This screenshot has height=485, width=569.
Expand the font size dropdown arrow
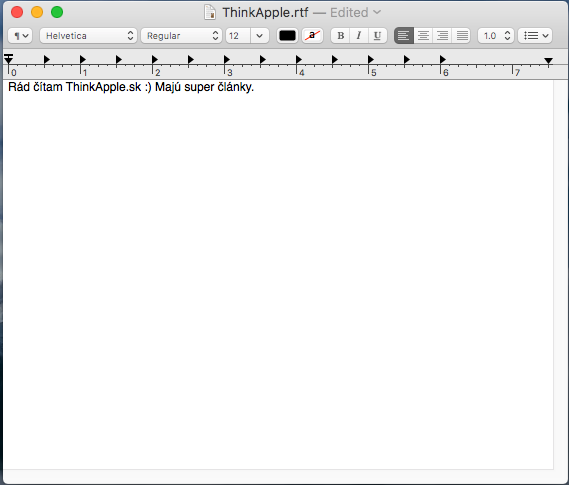coord(259,36)
